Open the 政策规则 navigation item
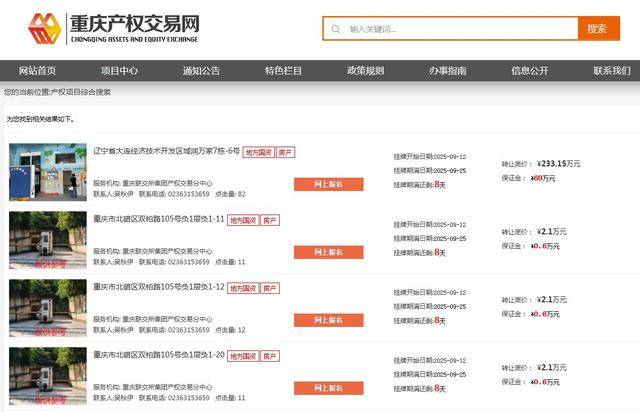The height and width of the screenshot is (412, 640). click(x=365, y=71)
